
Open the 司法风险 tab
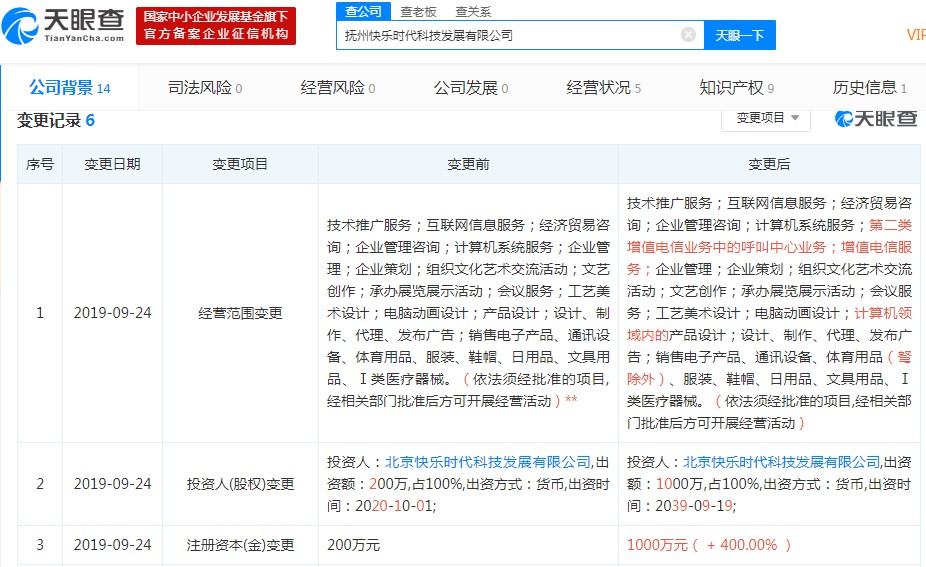[205, 88]
